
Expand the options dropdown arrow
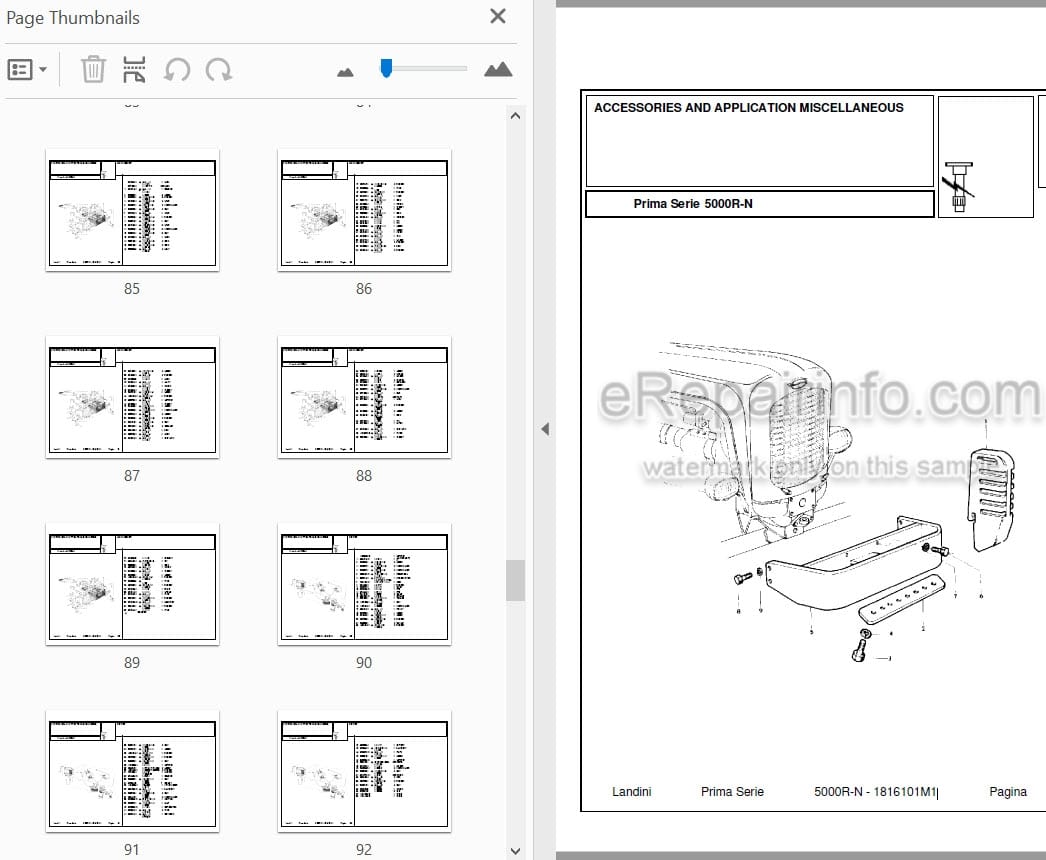[x=43, y=69]
